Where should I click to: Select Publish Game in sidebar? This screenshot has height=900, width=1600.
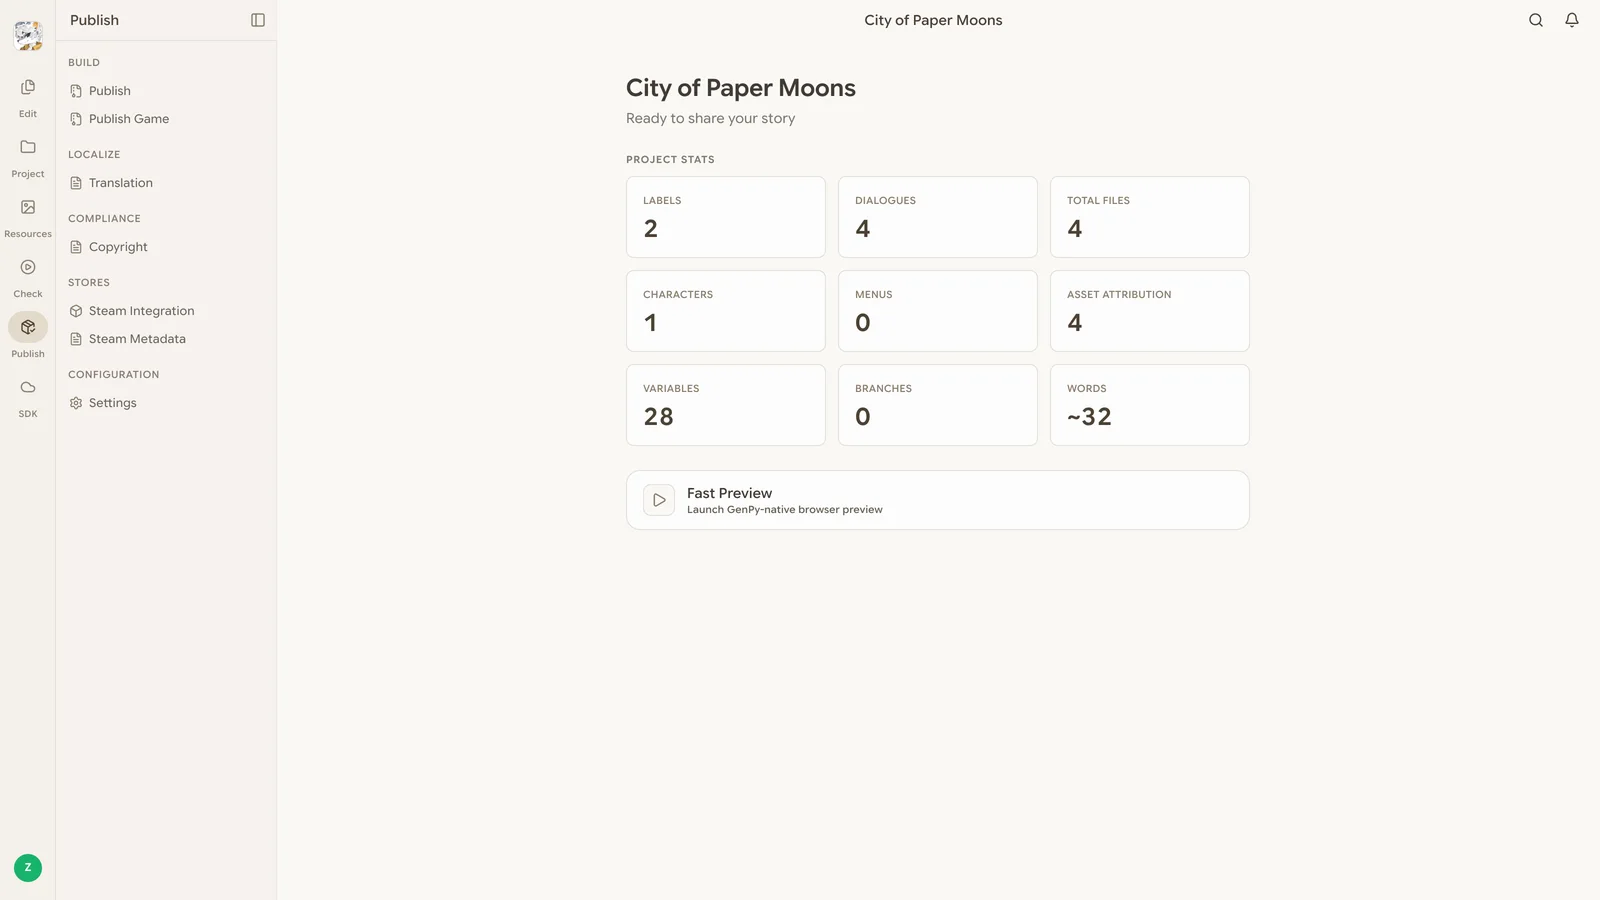(x=166, y=119)
